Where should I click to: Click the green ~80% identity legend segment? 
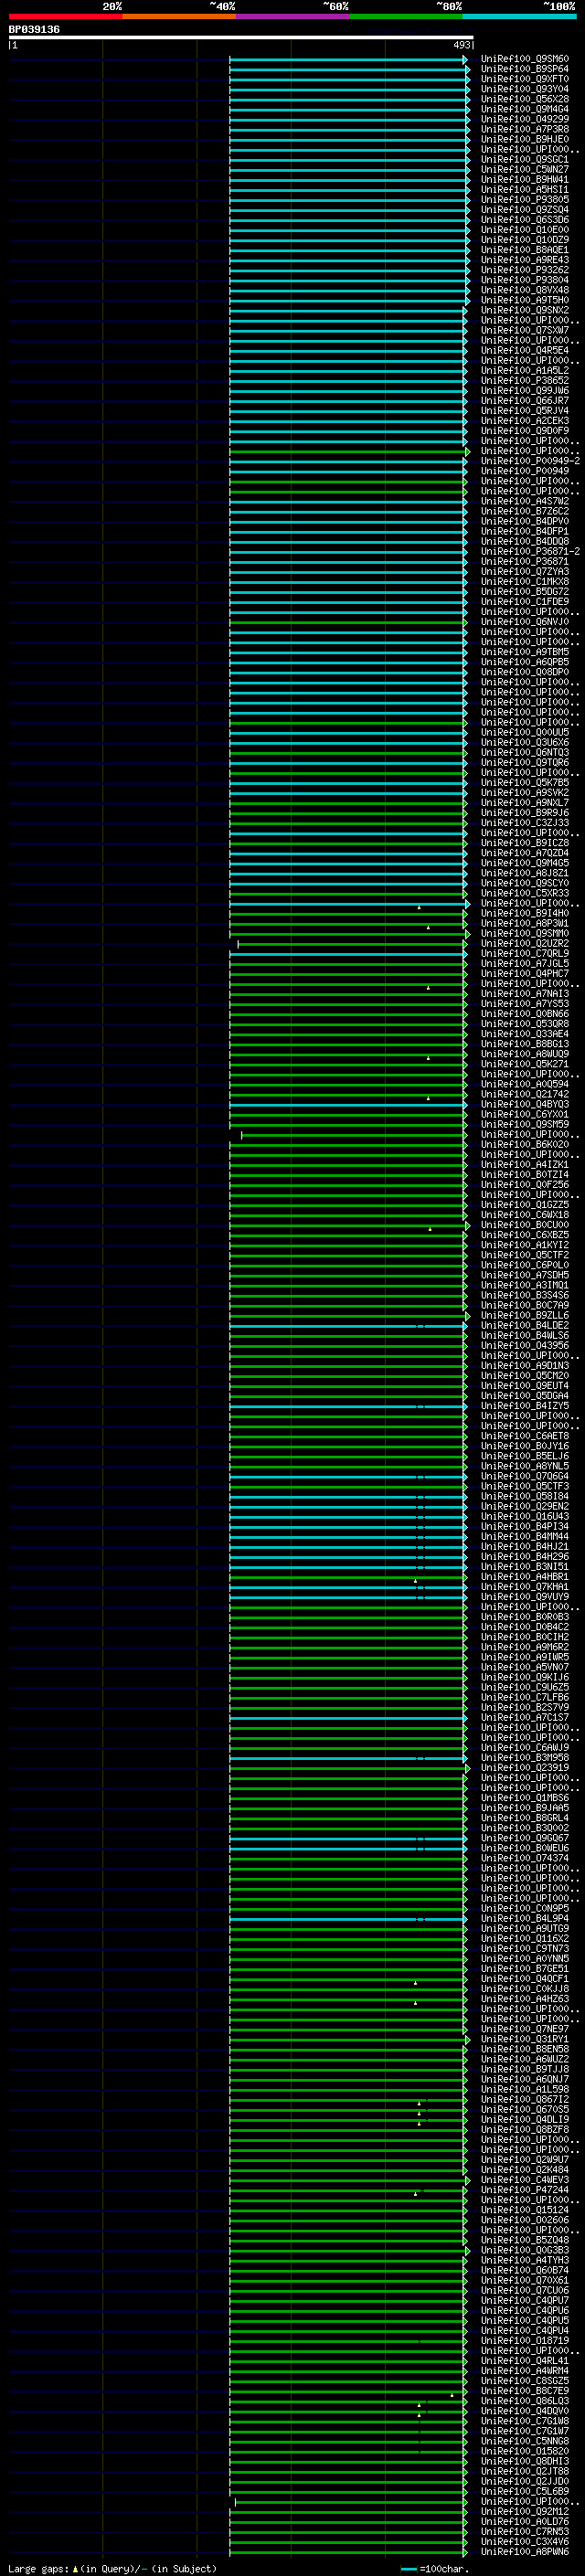tap(406, 16)
